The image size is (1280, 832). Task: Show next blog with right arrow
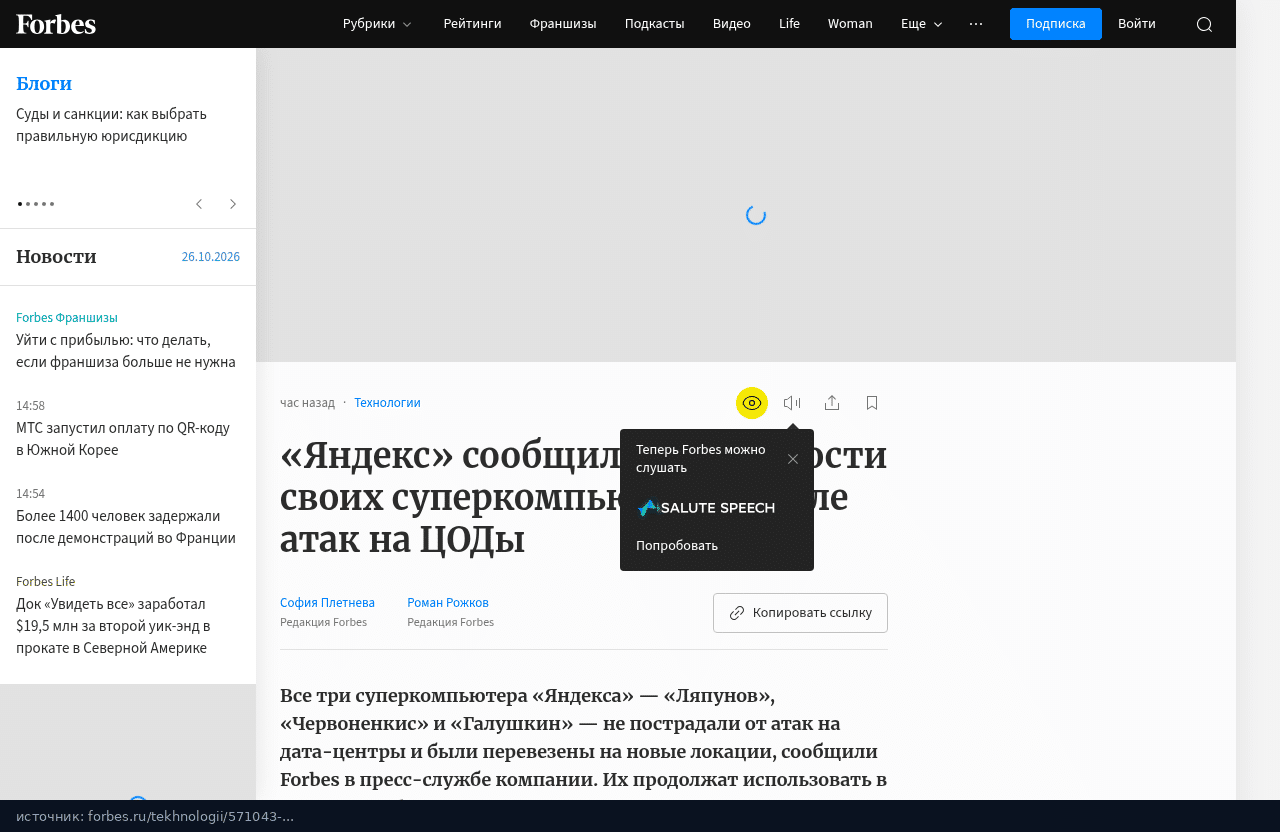[x=233, y=204]
